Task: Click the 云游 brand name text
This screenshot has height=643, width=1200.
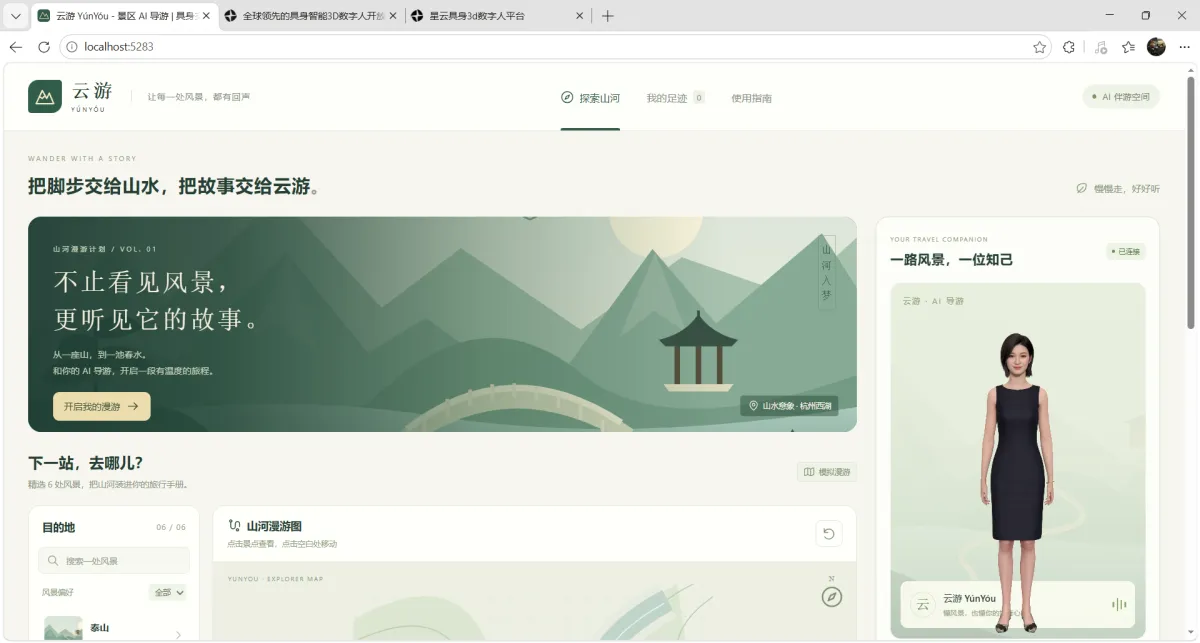Action: (x=92, y=92)
